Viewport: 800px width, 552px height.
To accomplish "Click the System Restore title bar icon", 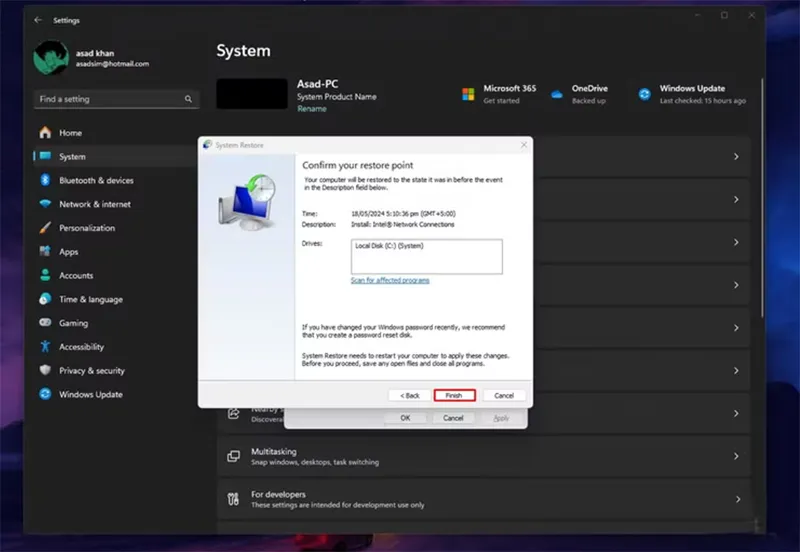I will (x=208, y=145).
